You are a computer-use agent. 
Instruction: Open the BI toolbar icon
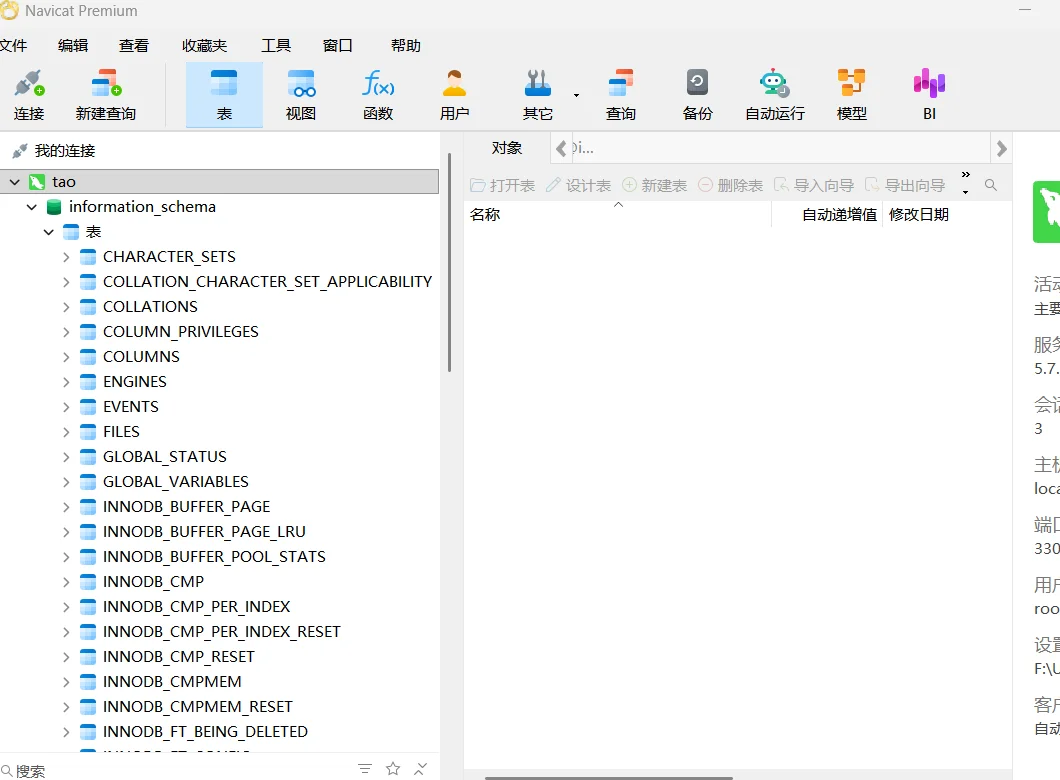929,94
